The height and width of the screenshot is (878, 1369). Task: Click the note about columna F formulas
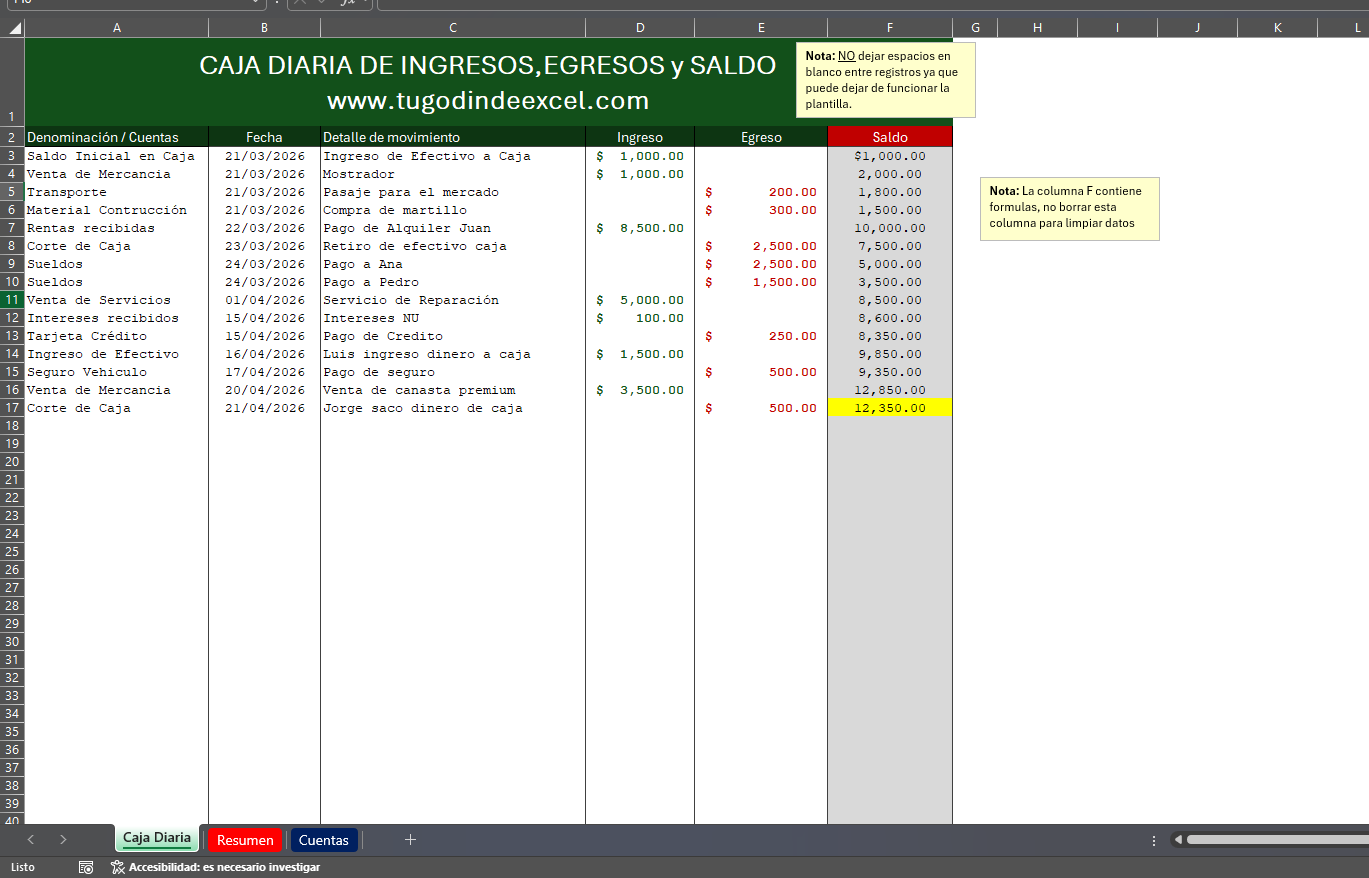[x=1069, y=207]
